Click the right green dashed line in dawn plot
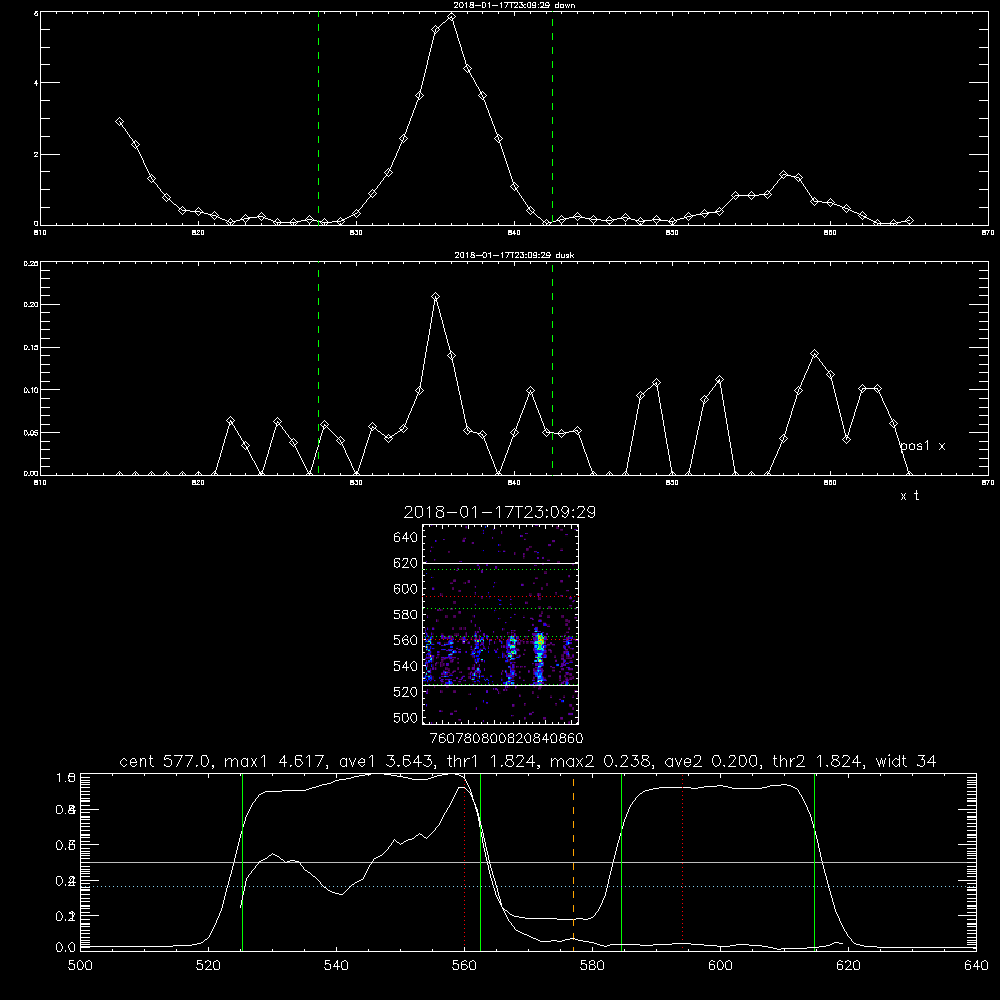Image resolution: width=1000 pixels, height=1000 pixels. 552,118
